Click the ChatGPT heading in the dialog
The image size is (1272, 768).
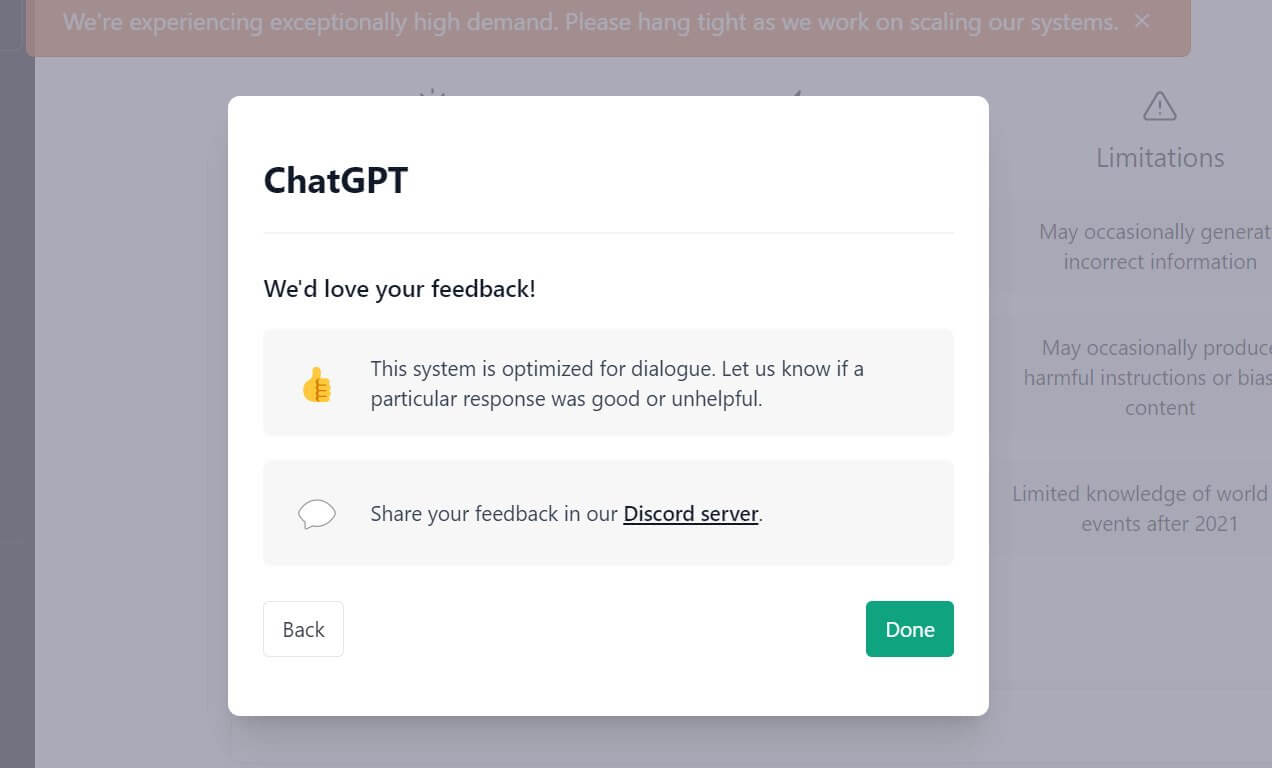tap(335, 180)
